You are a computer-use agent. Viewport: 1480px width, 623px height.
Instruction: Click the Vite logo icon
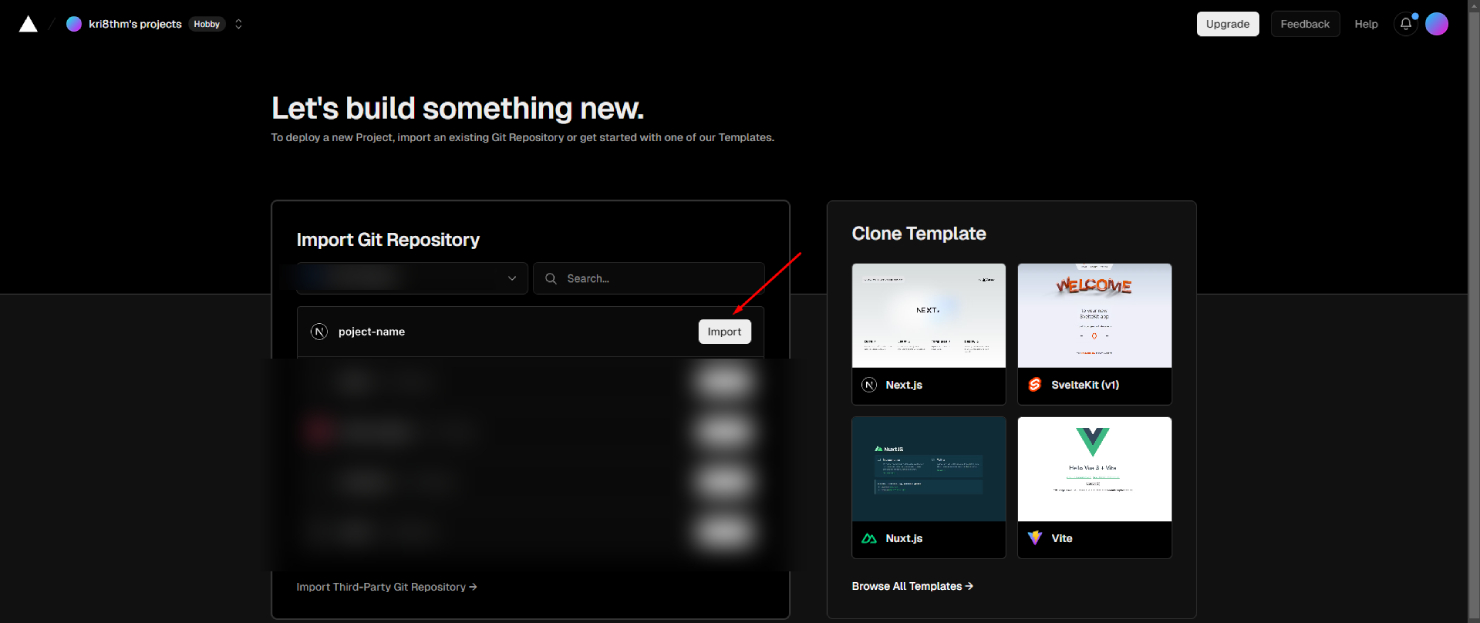point(1035,538)
